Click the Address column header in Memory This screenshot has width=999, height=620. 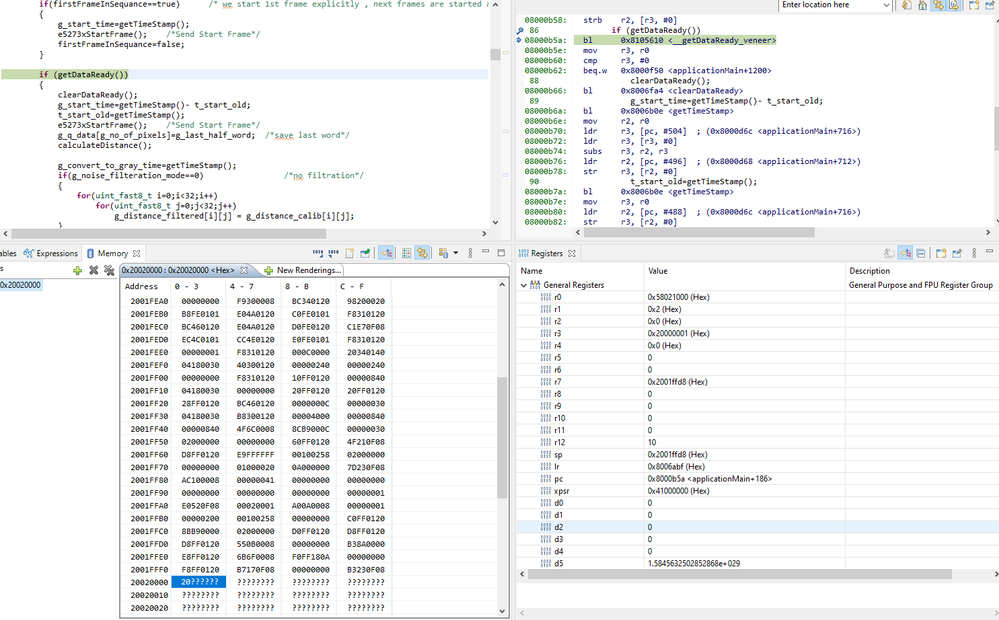tap(141, 286)
